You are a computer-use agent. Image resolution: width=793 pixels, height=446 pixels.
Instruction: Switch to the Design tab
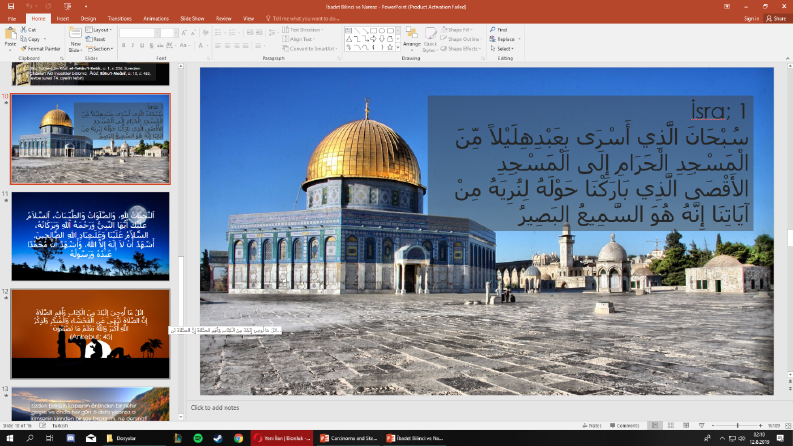click(88, 19)
